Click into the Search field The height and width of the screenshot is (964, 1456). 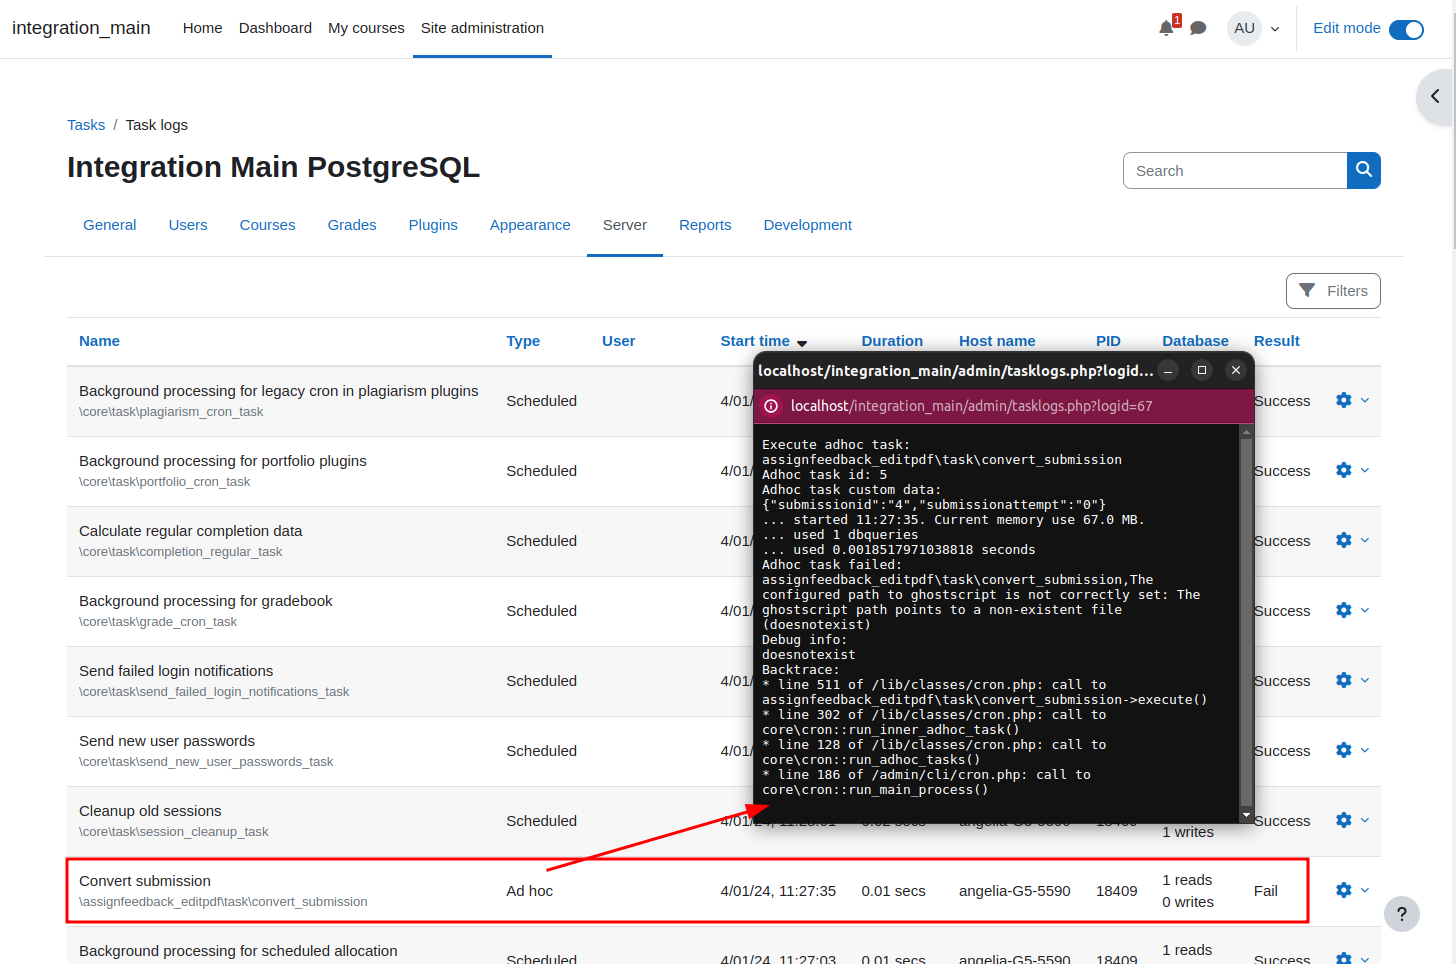(x=1235, y=170)
